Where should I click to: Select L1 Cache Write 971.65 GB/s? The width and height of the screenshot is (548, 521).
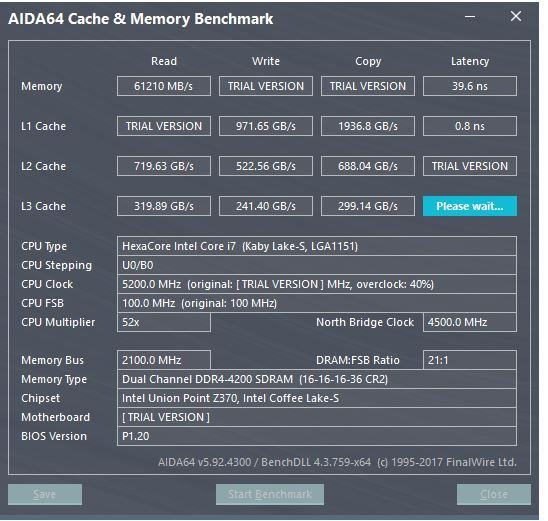[266, 126]
